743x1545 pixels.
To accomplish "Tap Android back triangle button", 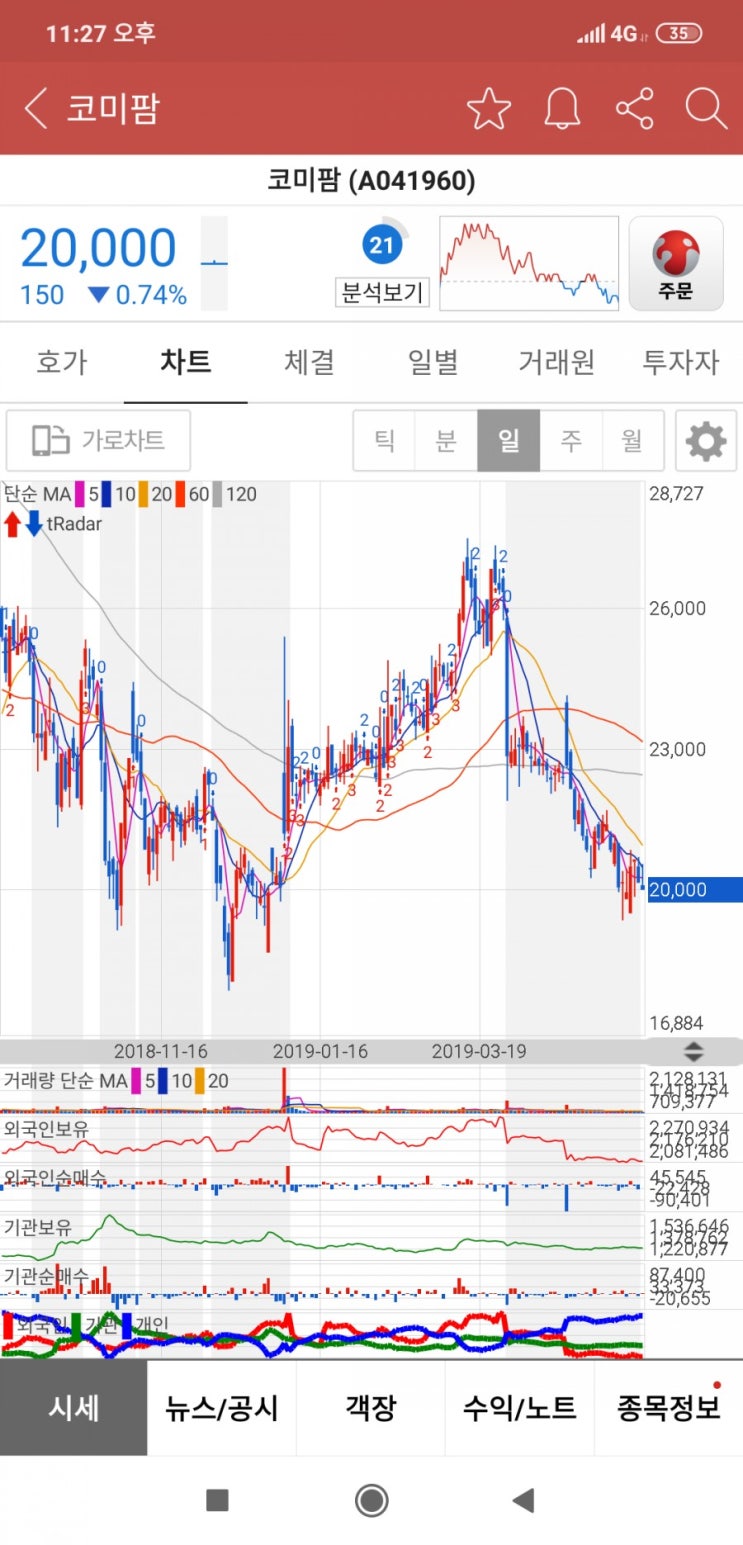I will pyautogui.click(x=523, y=1500).
